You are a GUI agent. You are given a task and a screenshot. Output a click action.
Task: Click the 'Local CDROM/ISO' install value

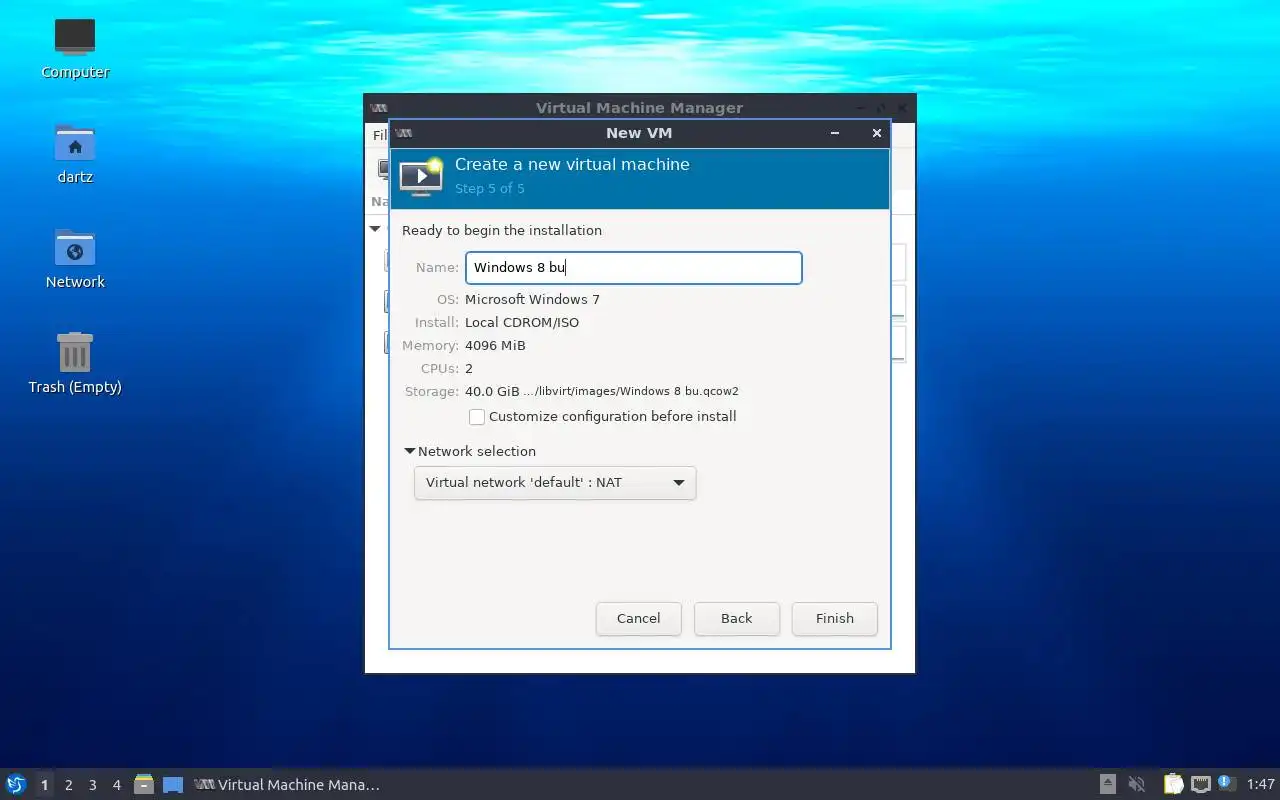[x=522, y=322]
